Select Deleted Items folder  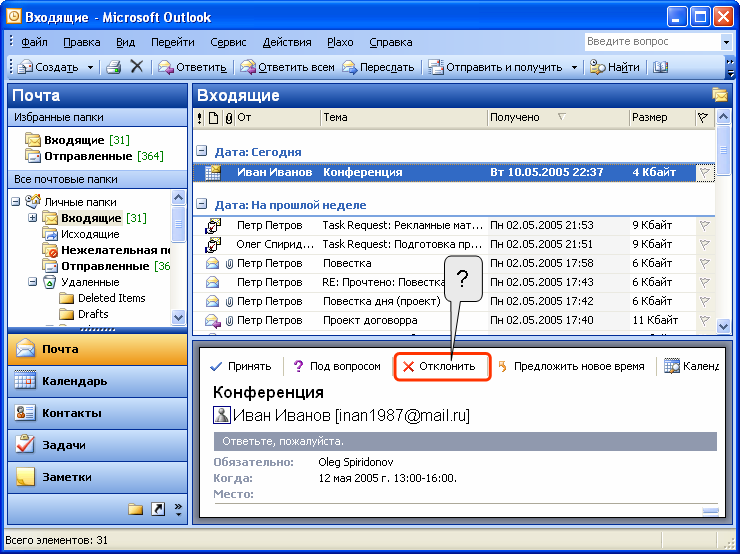[102, 298]
